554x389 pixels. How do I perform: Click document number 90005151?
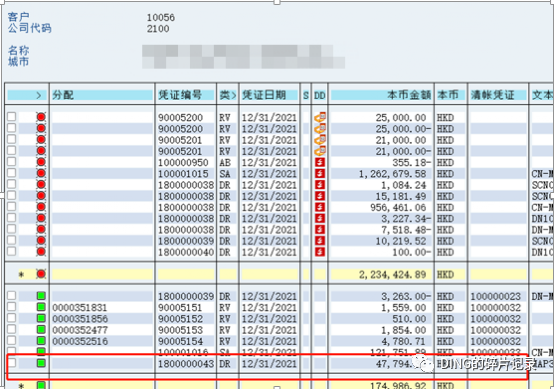tap(181, 307)
